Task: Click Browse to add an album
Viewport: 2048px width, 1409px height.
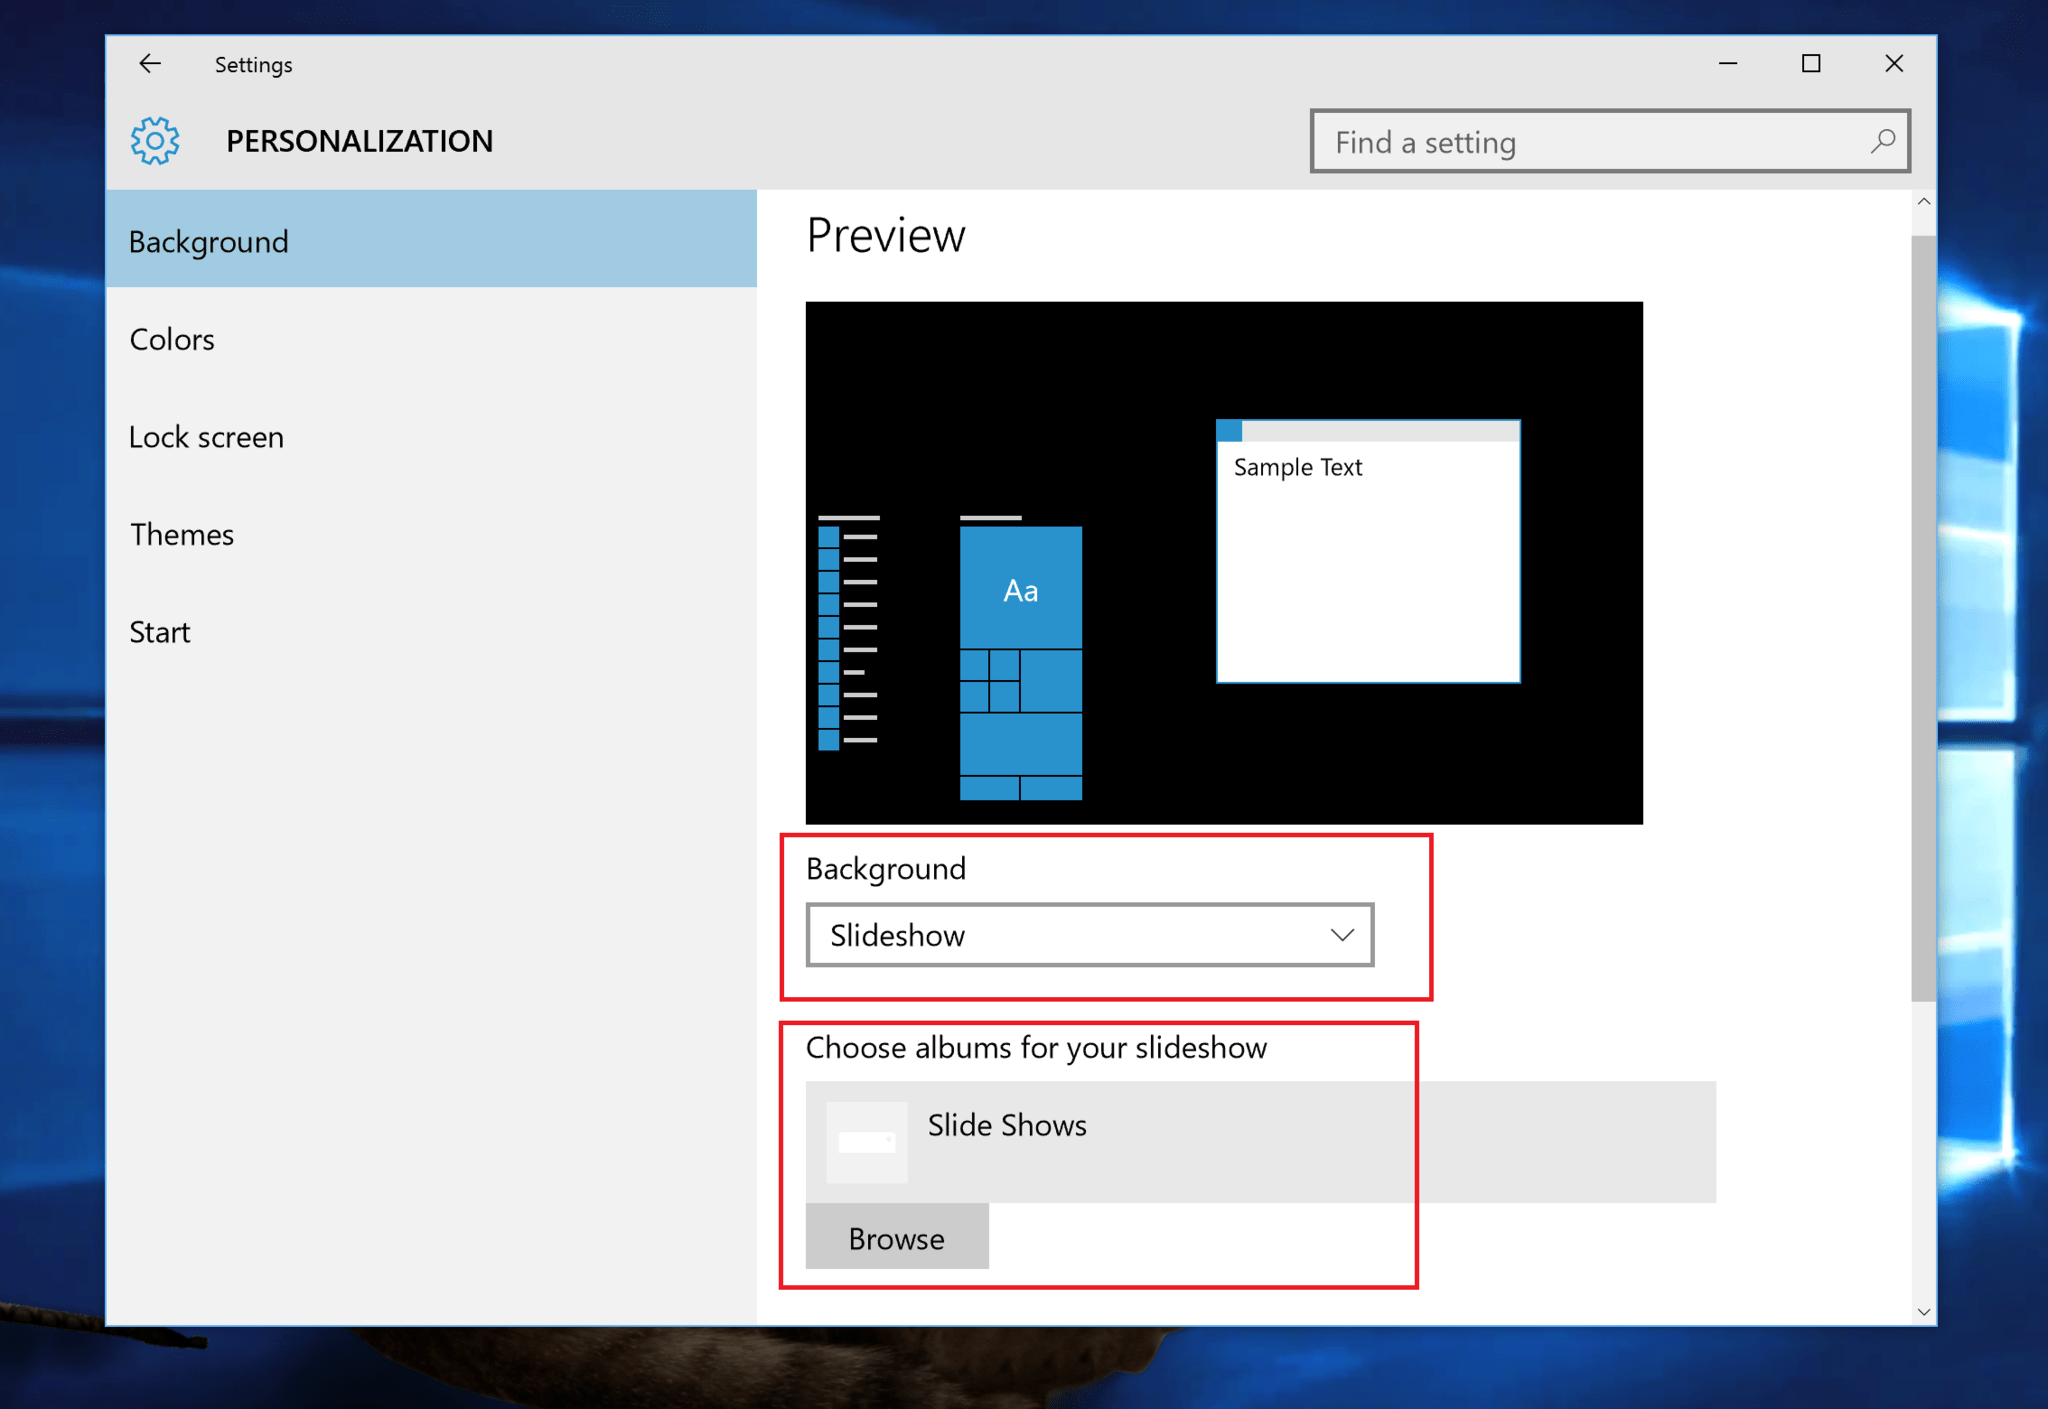Action: (896, 1237)
